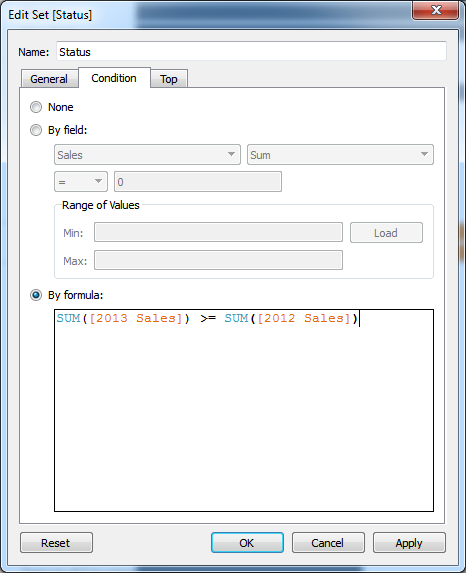Click the OK button
This screenshot has width=466, height=573.
tap(247, 543)
